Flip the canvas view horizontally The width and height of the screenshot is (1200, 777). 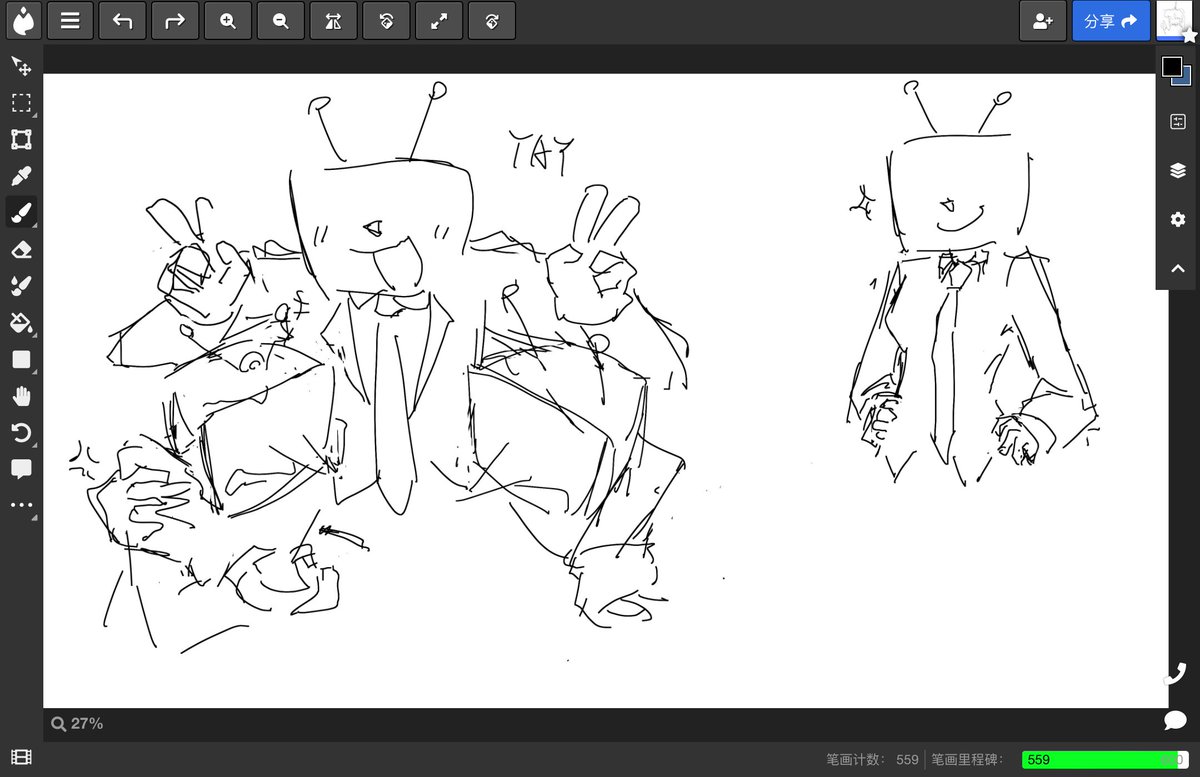click(x=334, y=21)
